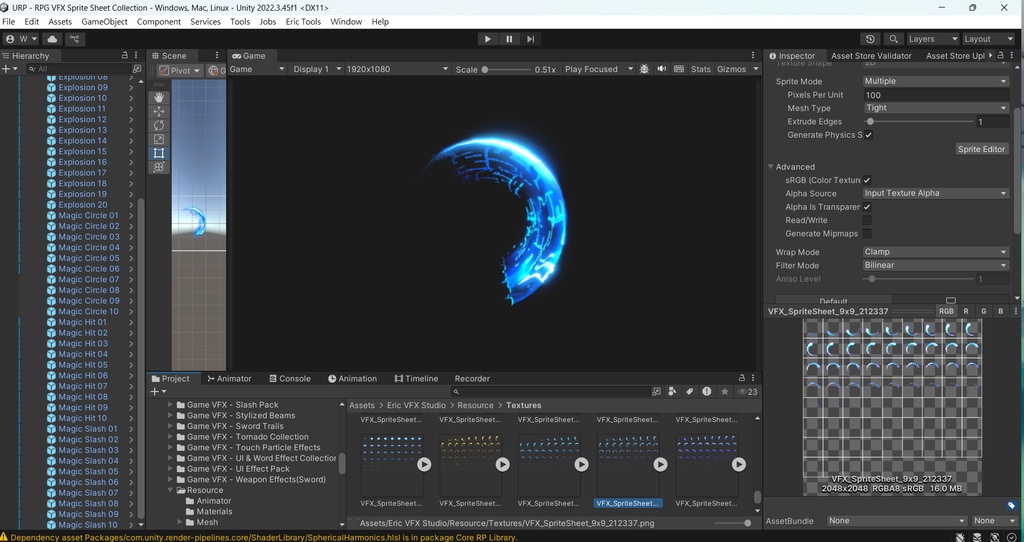
Task: Click the Pivot toggle button in Scene
Action: (179, 71)
